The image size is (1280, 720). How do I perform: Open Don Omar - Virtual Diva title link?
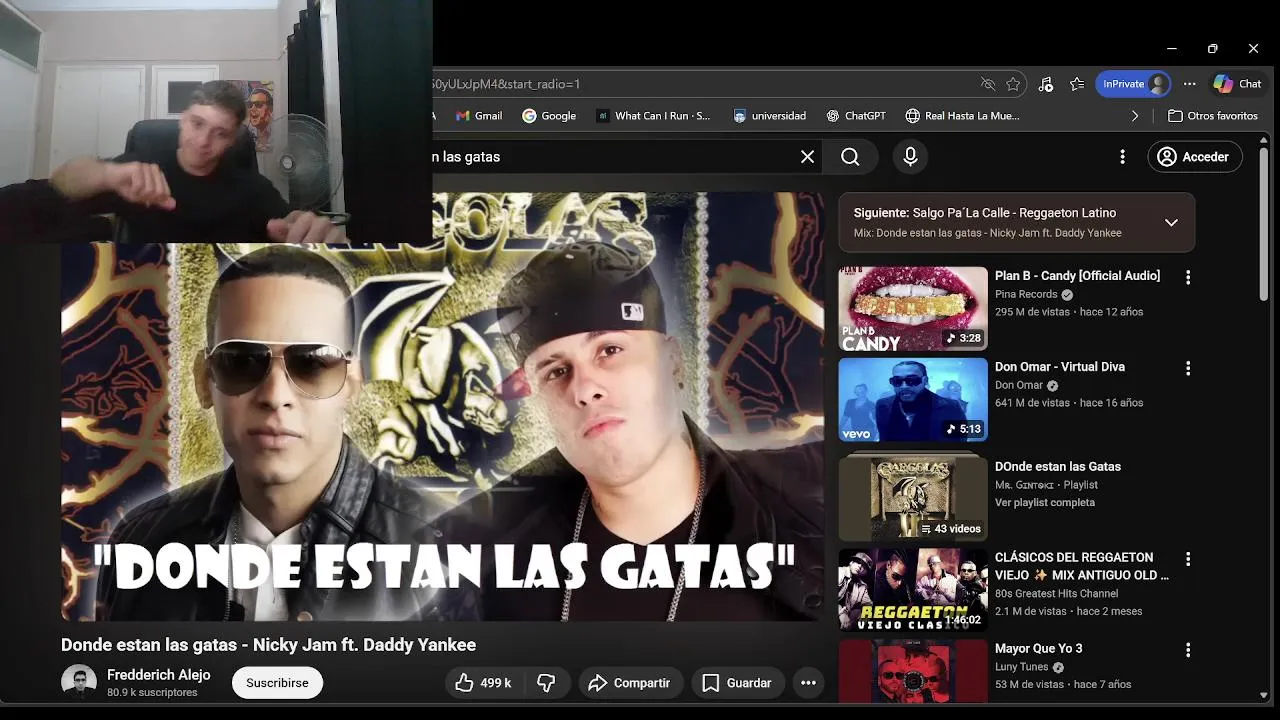tap(1059, 367)
